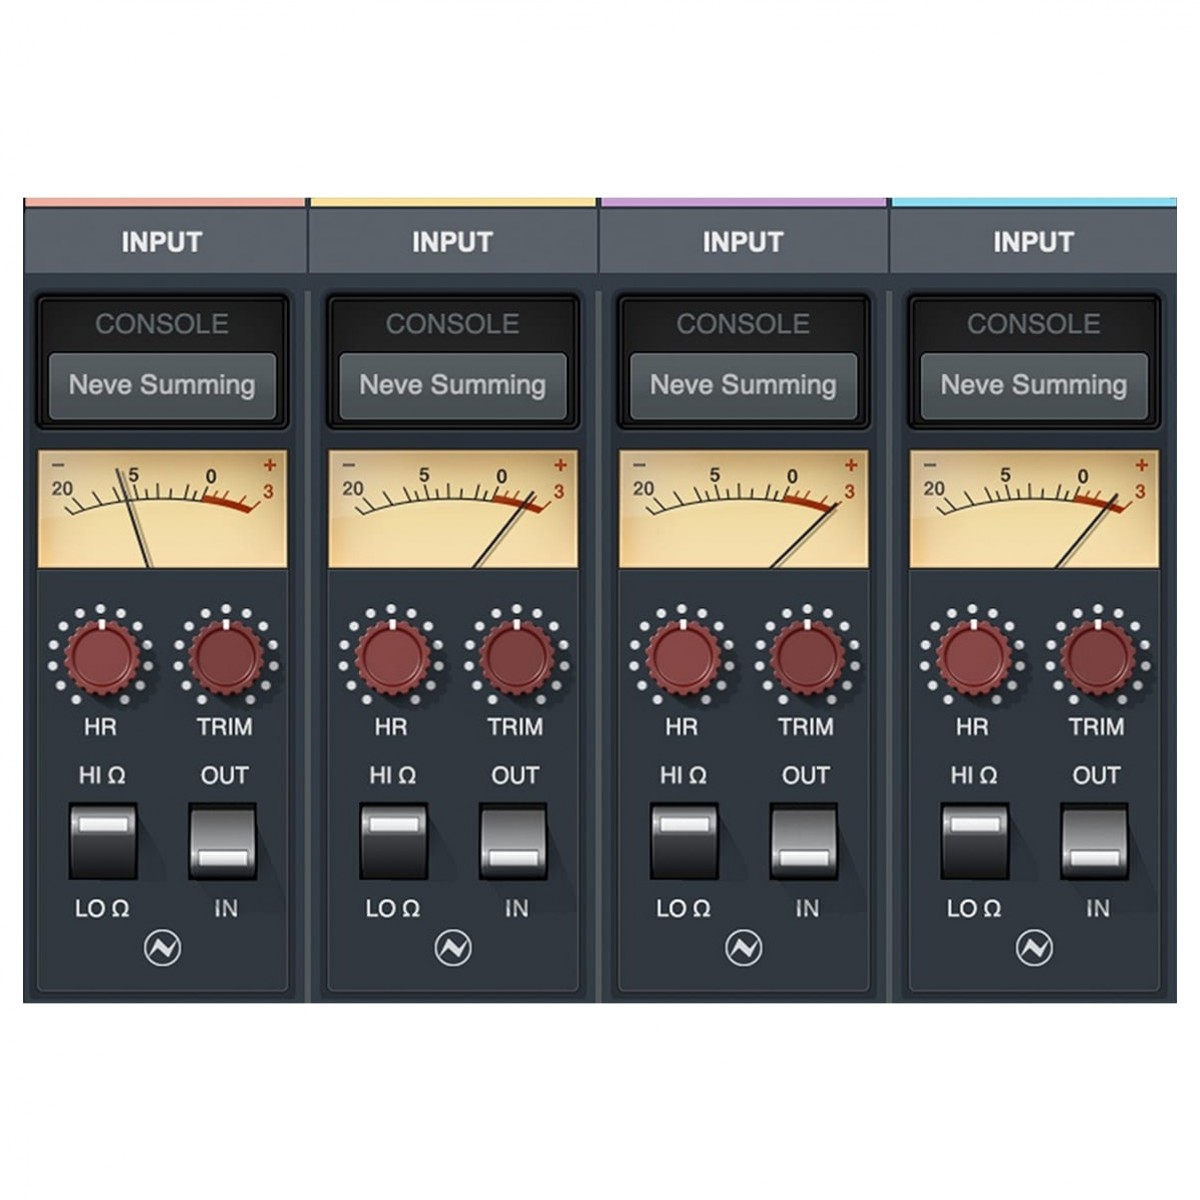Open the Neve Summing selector in the salmon-topped channel
Image resolution: width=1200 pixels, height=1200 pixels.
162,385
